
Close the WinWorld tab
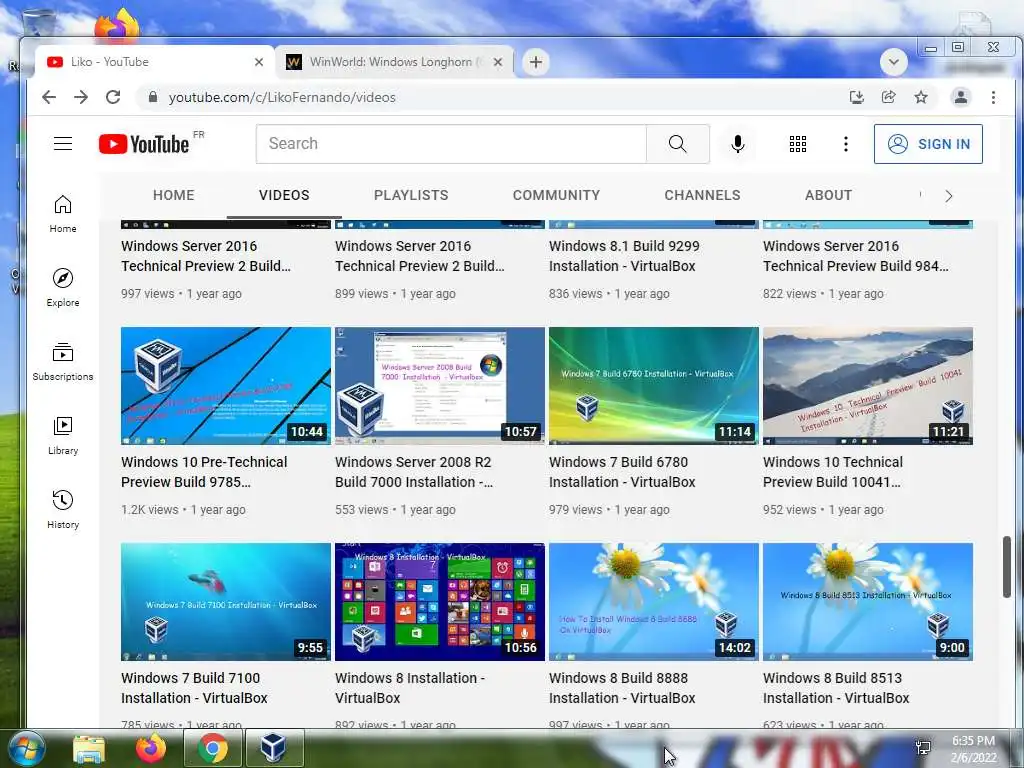pyautogui.click(x=498, y=62)
